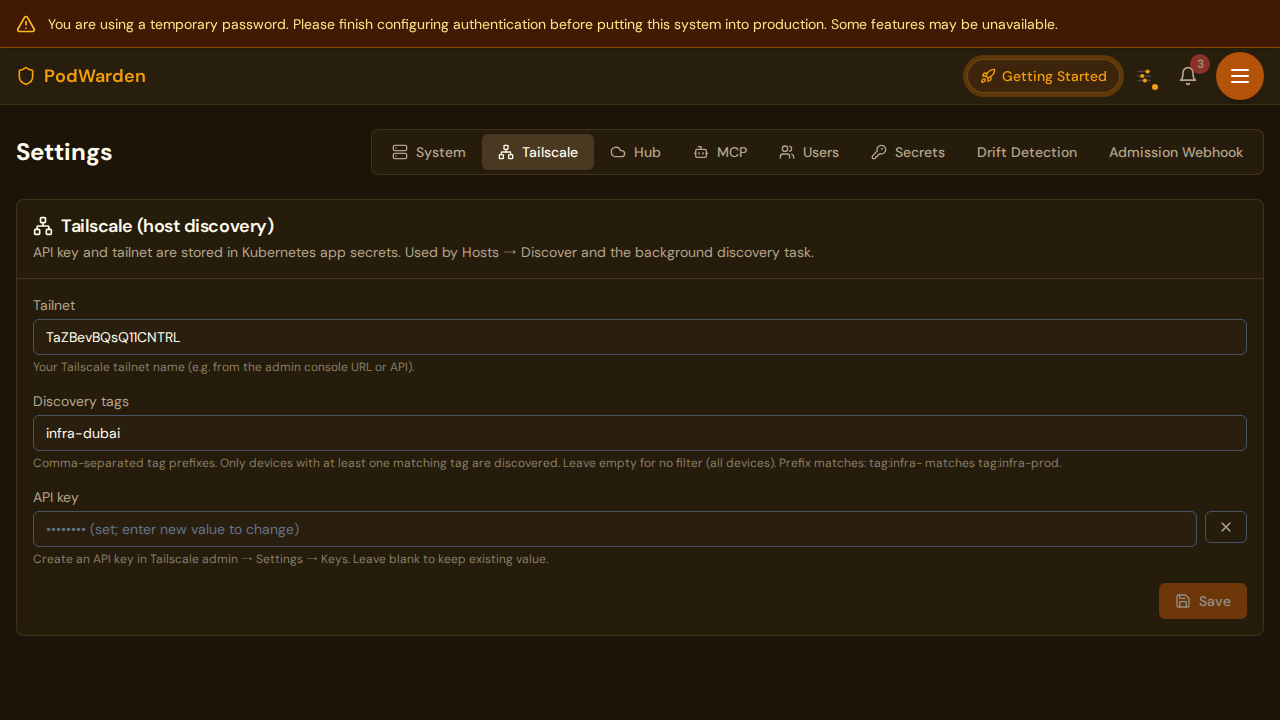Select the Discovery tags field containing infra-dubai
The height and width of the screenshot is (720, 1280).
point(640,433)
